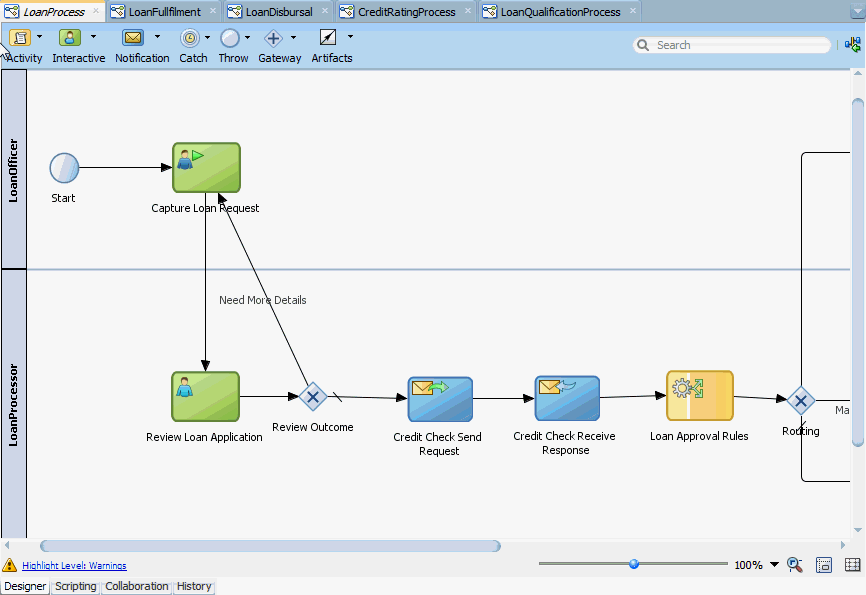Close the LoanDisbursal tab
The width and height of the screenshot is (866, 595).
click(325, 10)
